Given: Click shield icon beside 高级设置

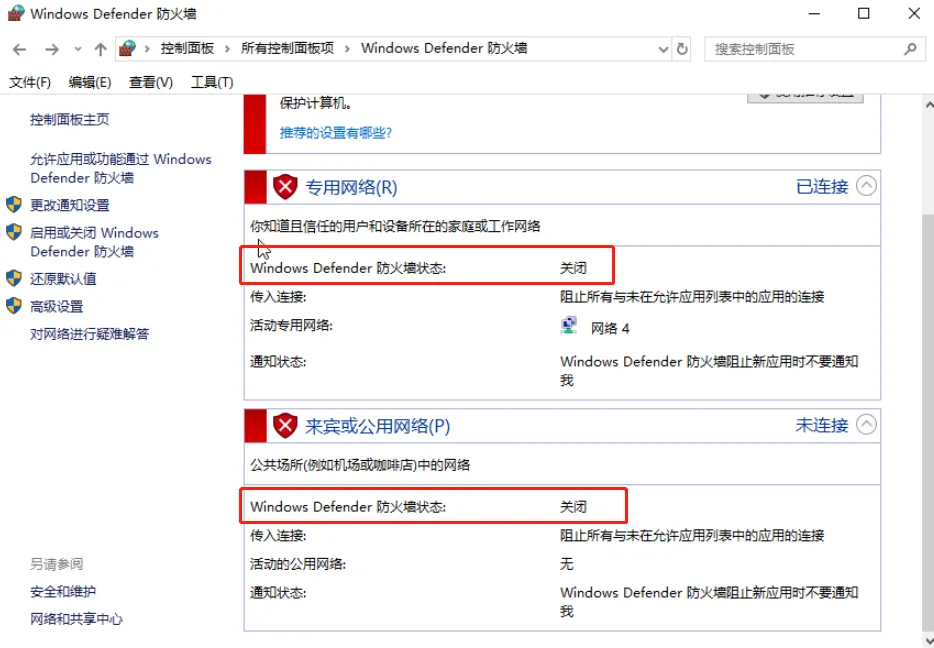Looking at the screenshot, I should point(14,306).
